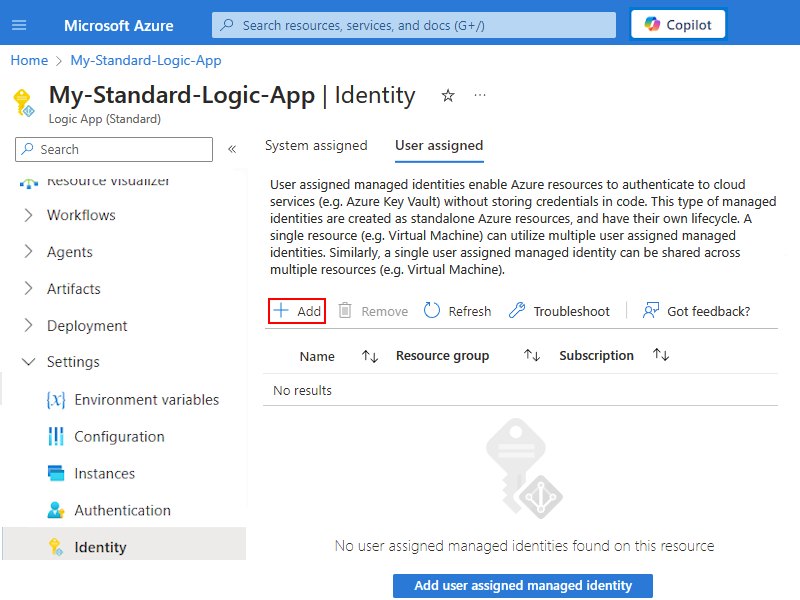Click the Copilot button
This screenshot has height=600, width=800.
click(678, 24)
